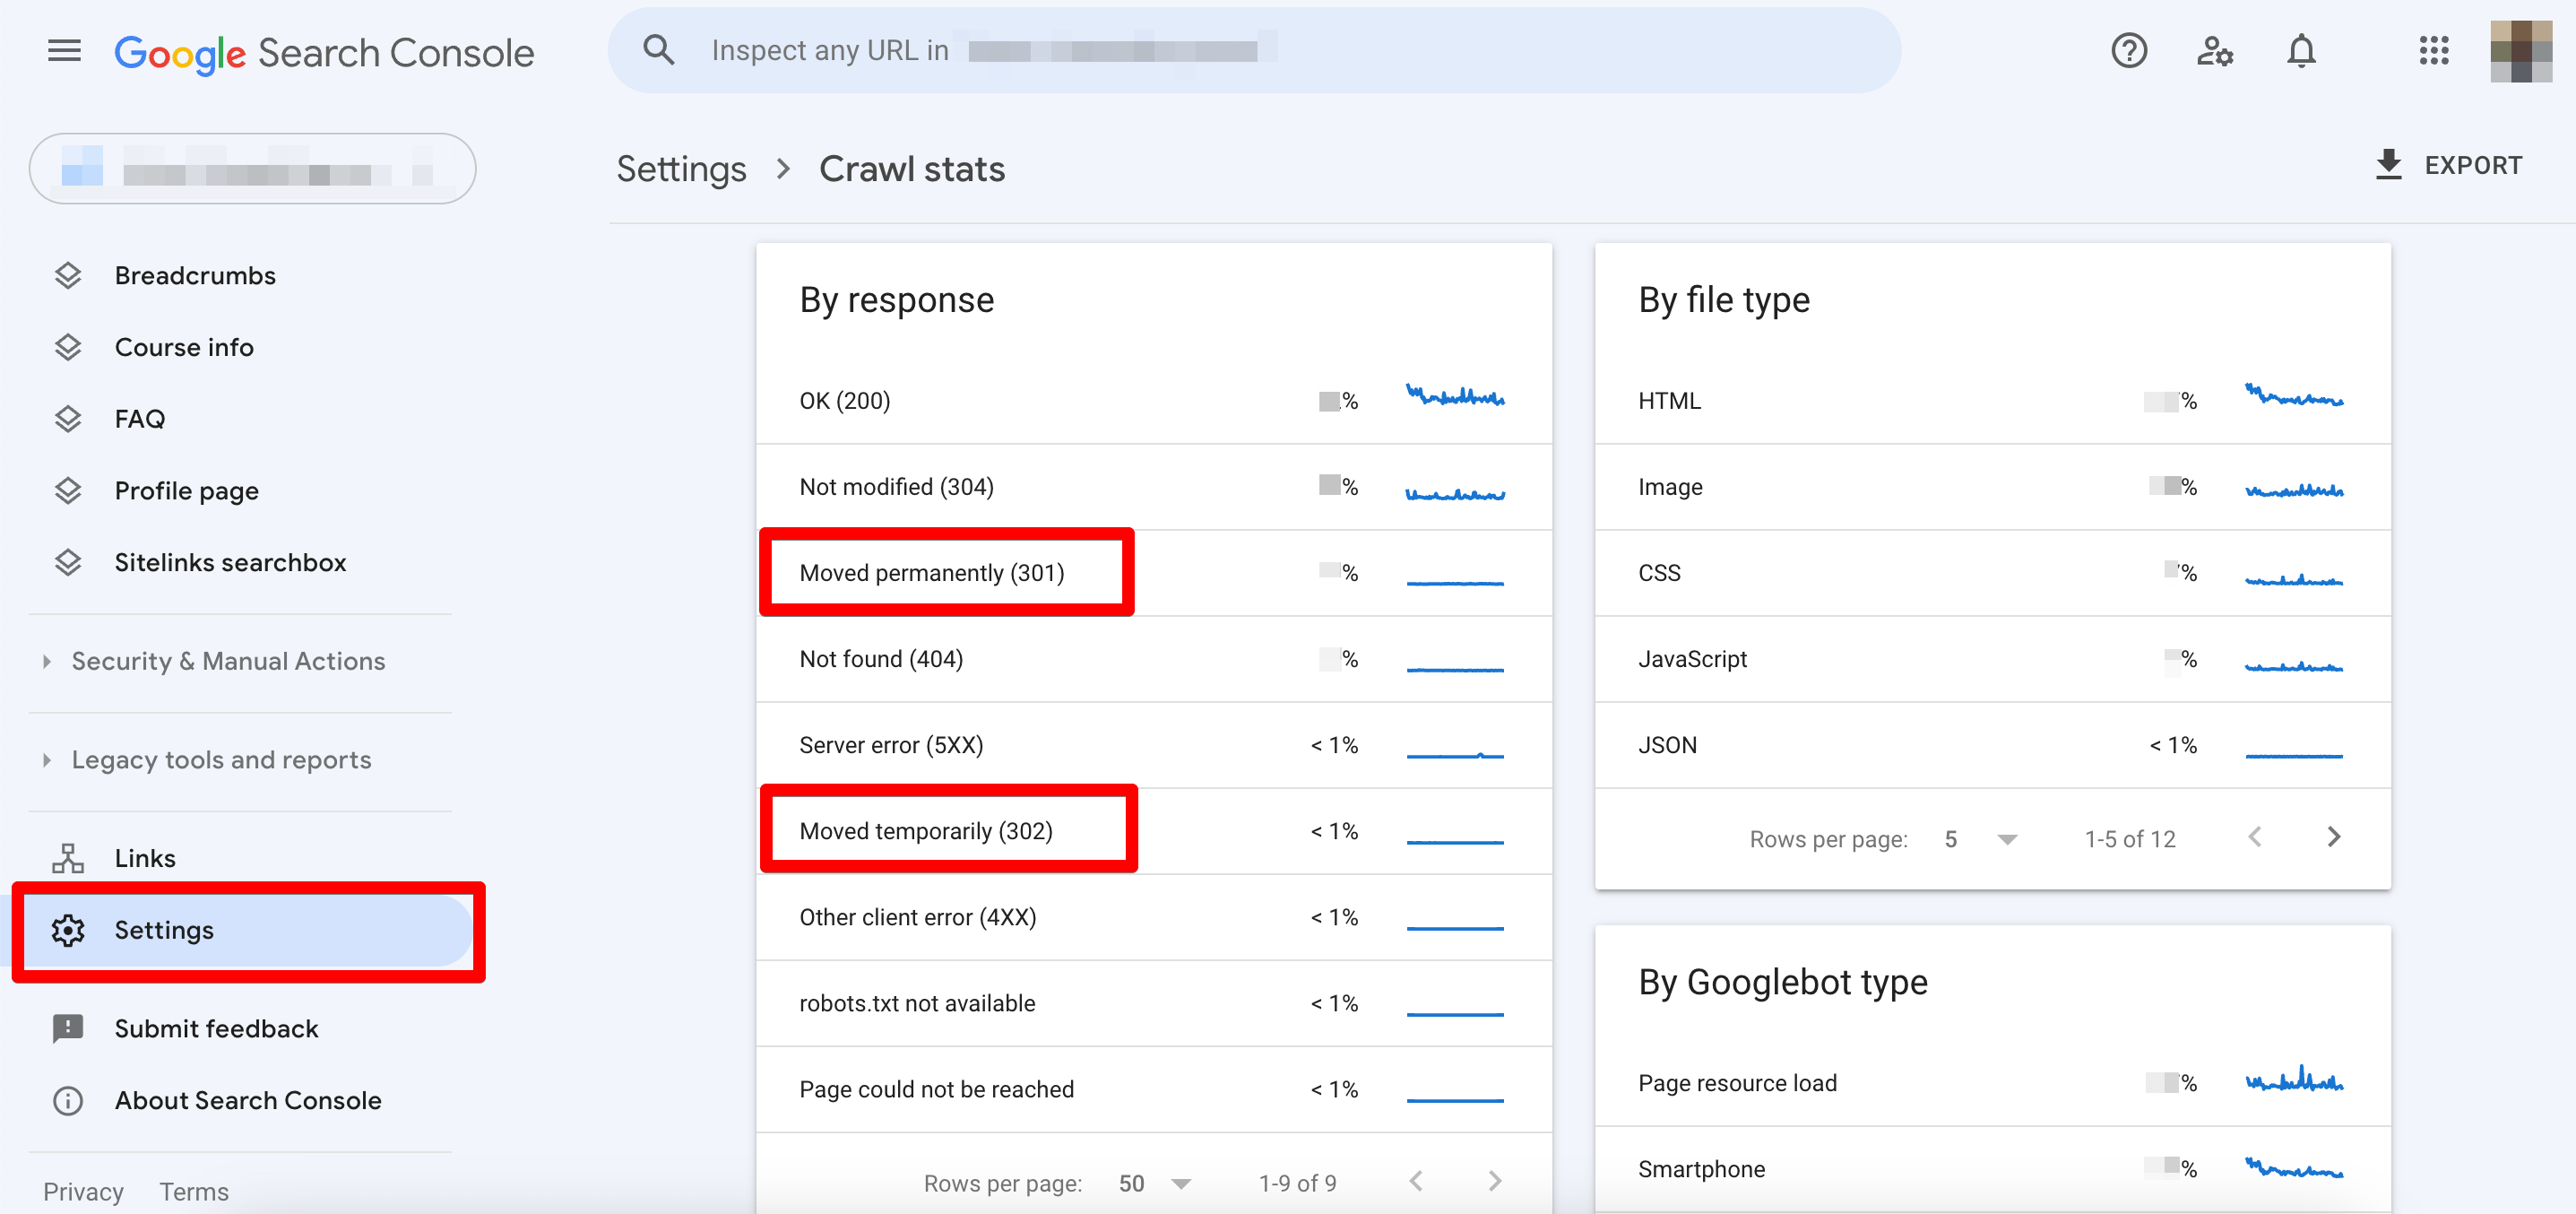The image size is (2576, 1214).
Task: Open the Google apps grid
Action: tap(2434, 51)
